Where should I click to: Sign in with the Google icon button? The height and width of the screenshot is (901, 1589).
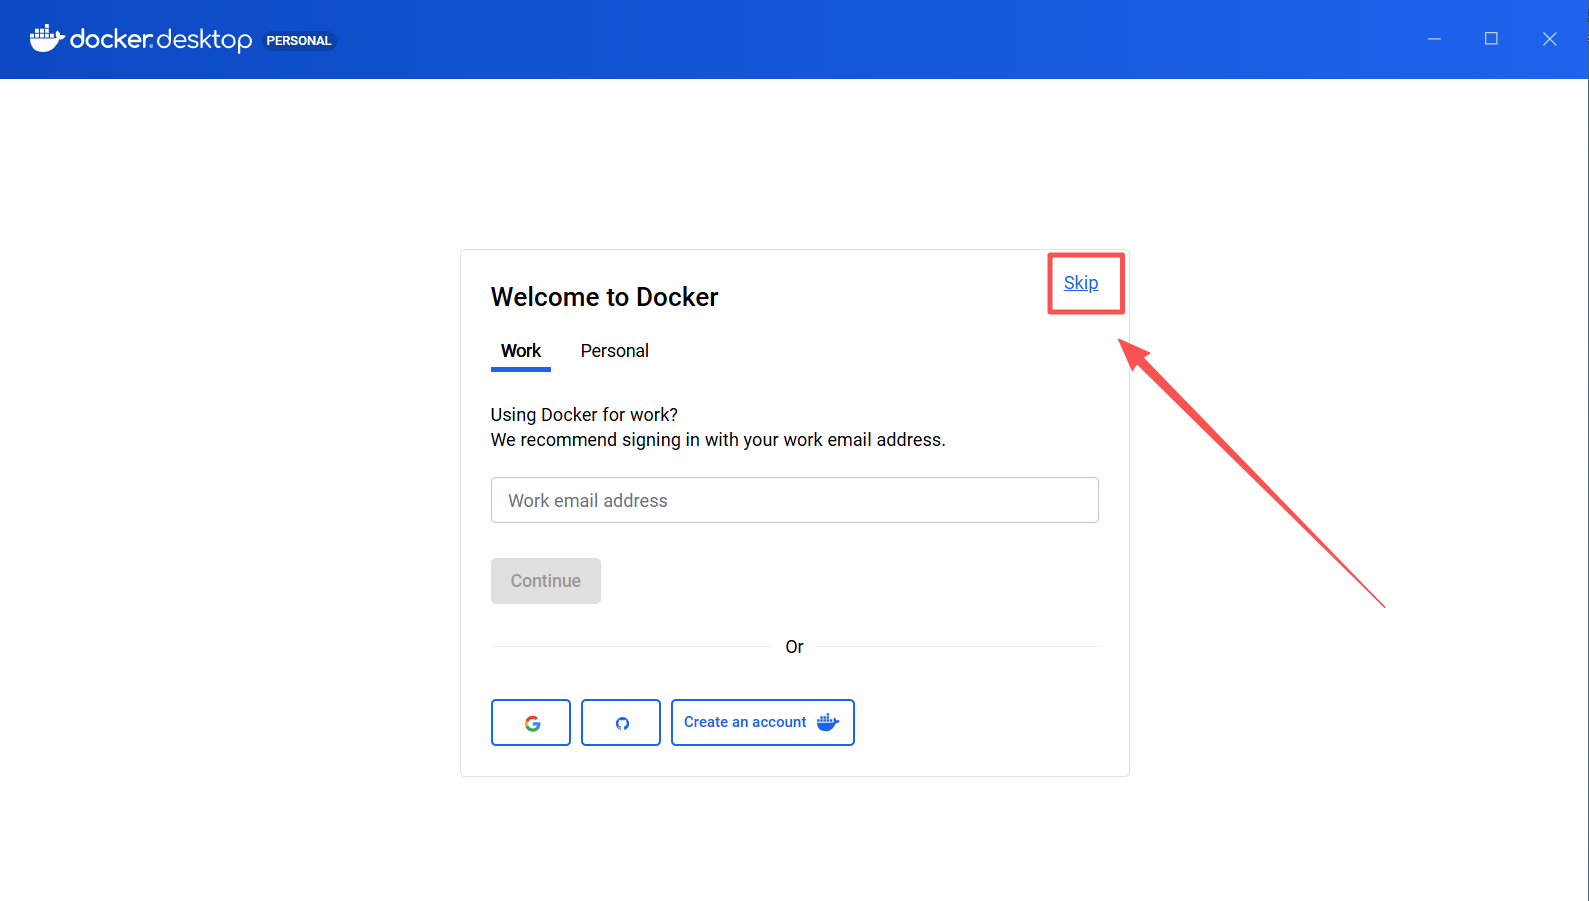pyautogui.click(x=531, y=722)
